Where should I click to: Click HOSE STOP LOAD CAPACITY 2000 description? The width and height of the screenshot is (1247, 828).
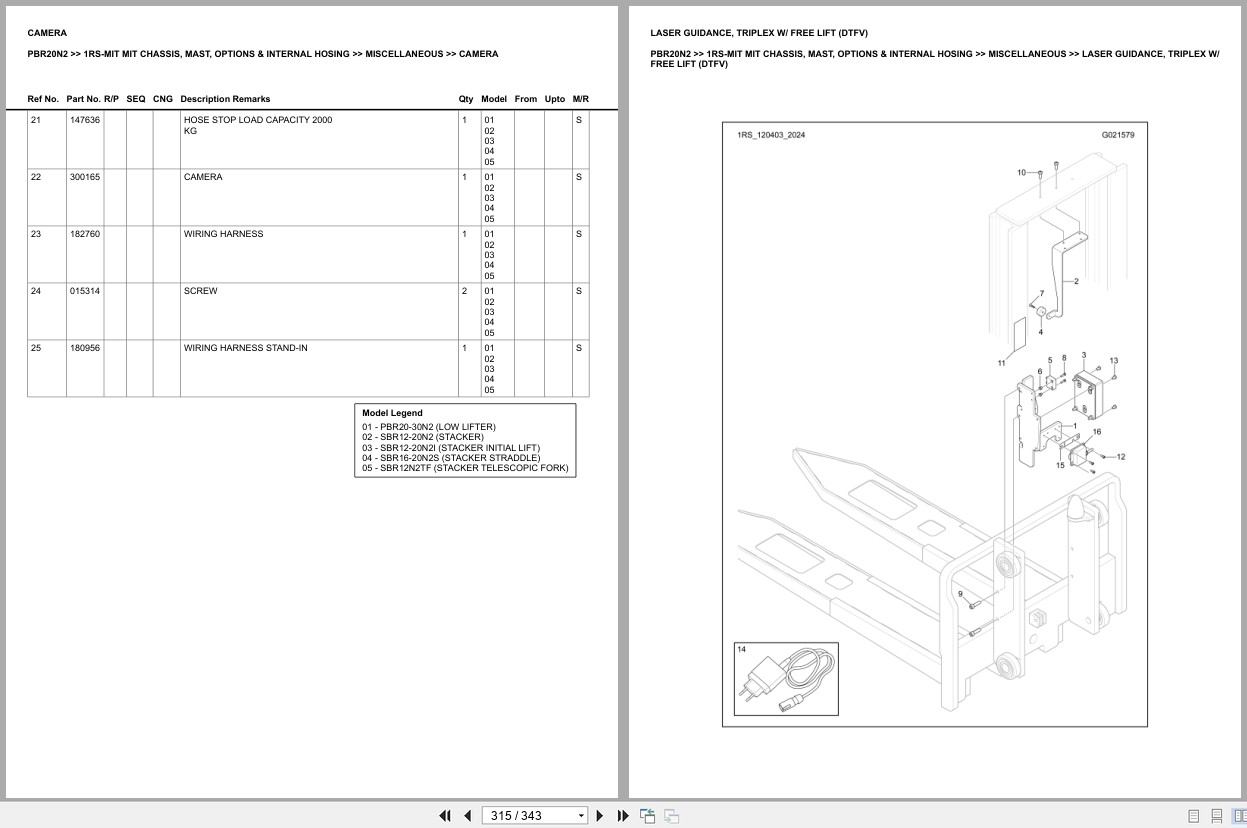point(258,125)
